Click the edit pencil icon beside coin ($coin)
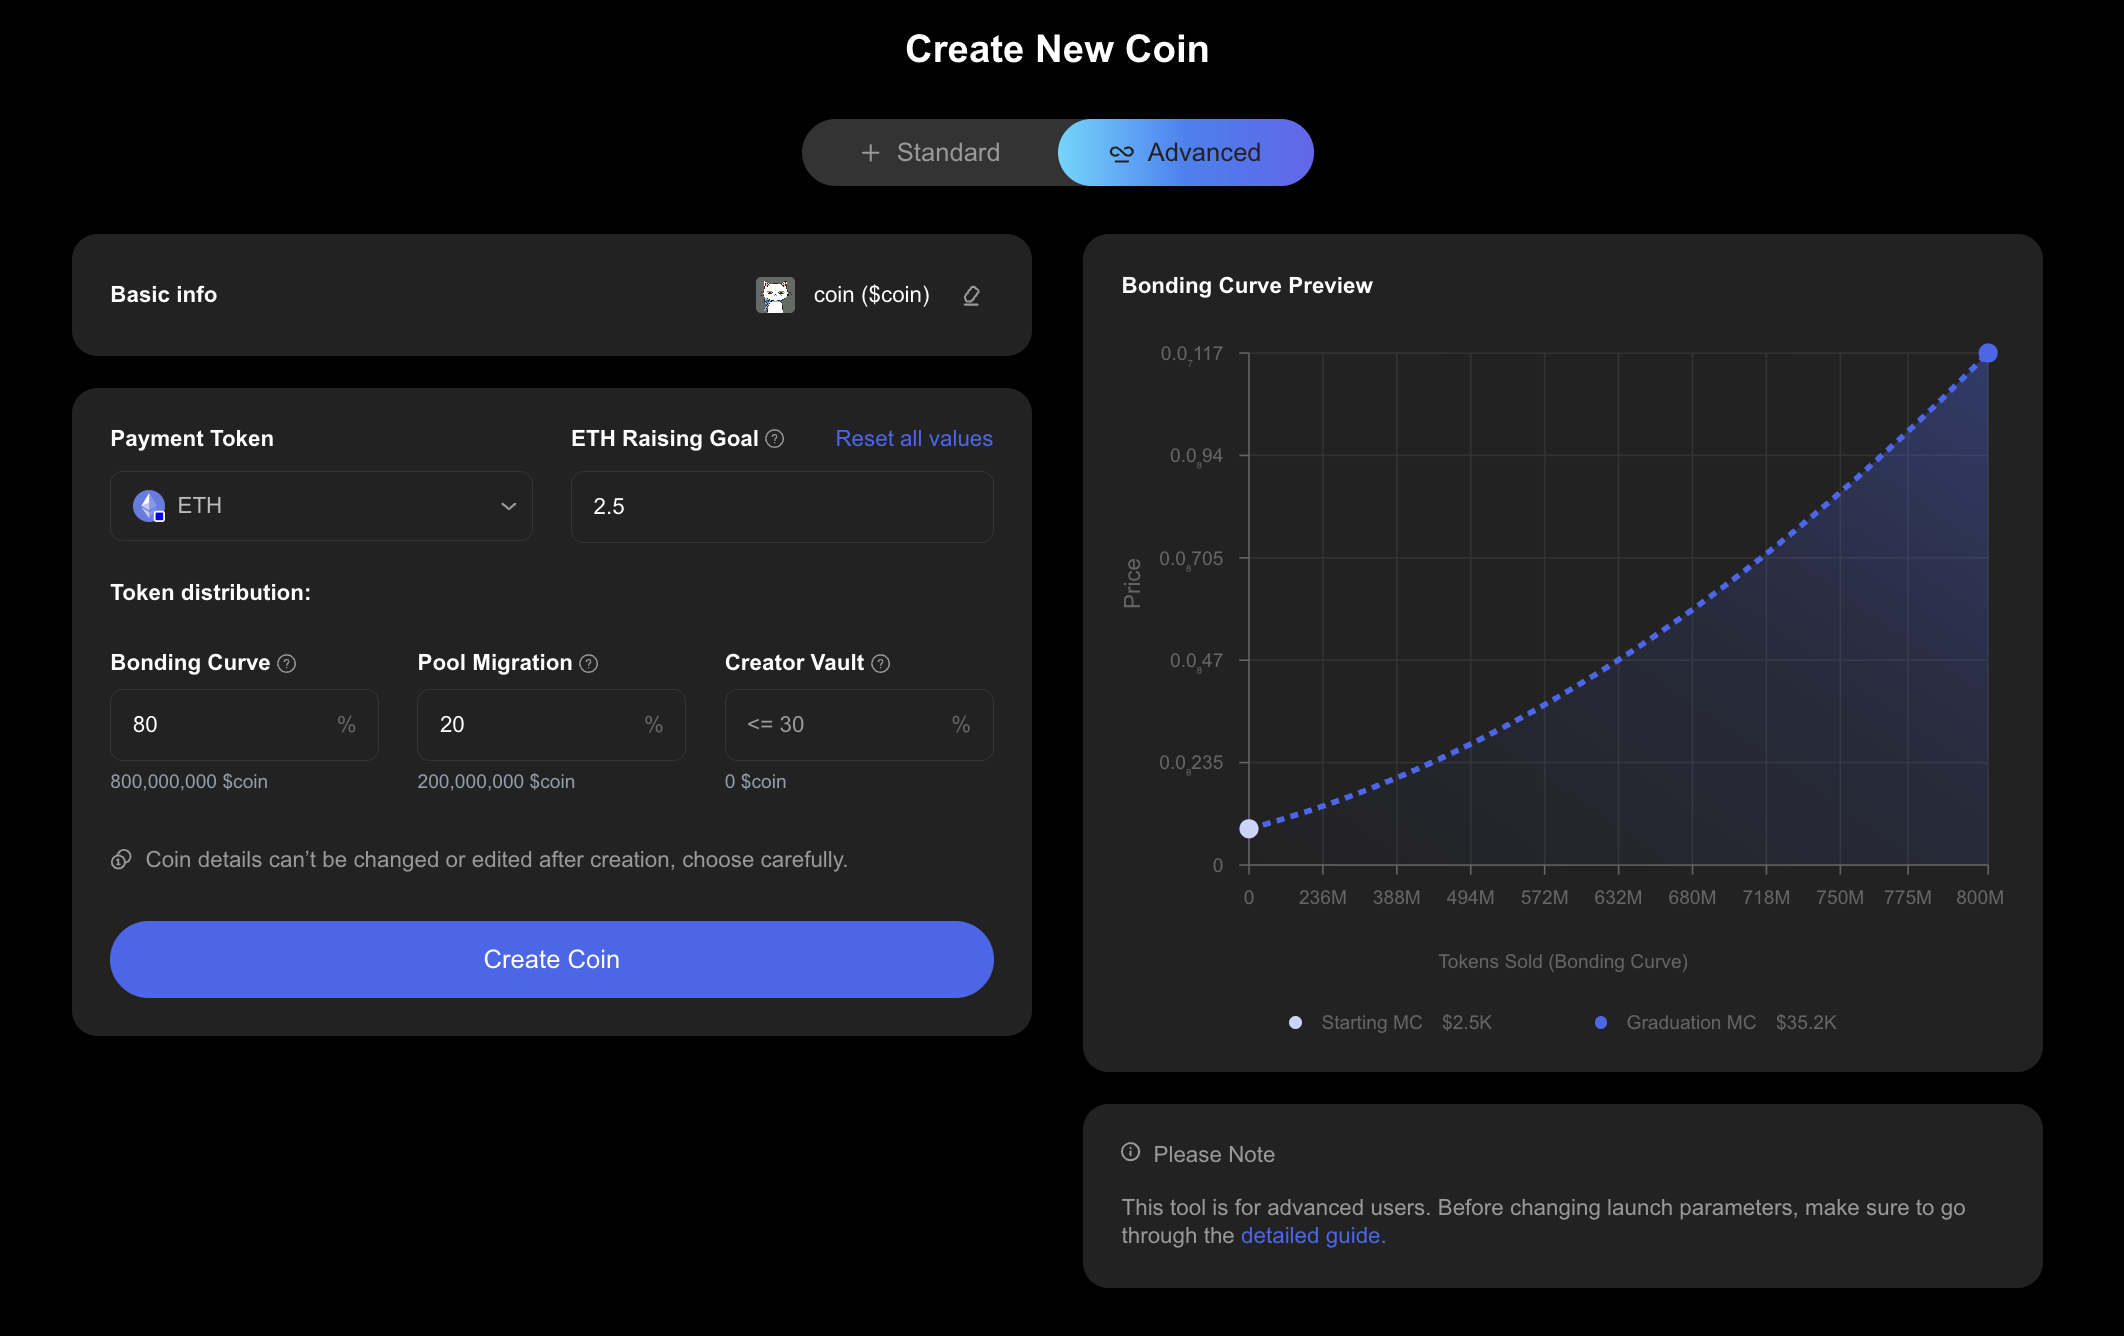This screenshot has height=1336, width=2124. pos(971,296)
